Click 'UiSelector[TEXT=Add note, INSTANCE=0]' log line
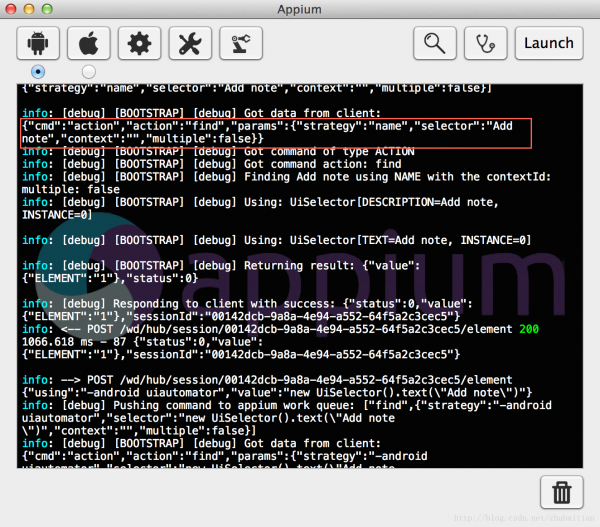Image resolution: width=600 pixels, height=527 pixels. pos(277,240)
